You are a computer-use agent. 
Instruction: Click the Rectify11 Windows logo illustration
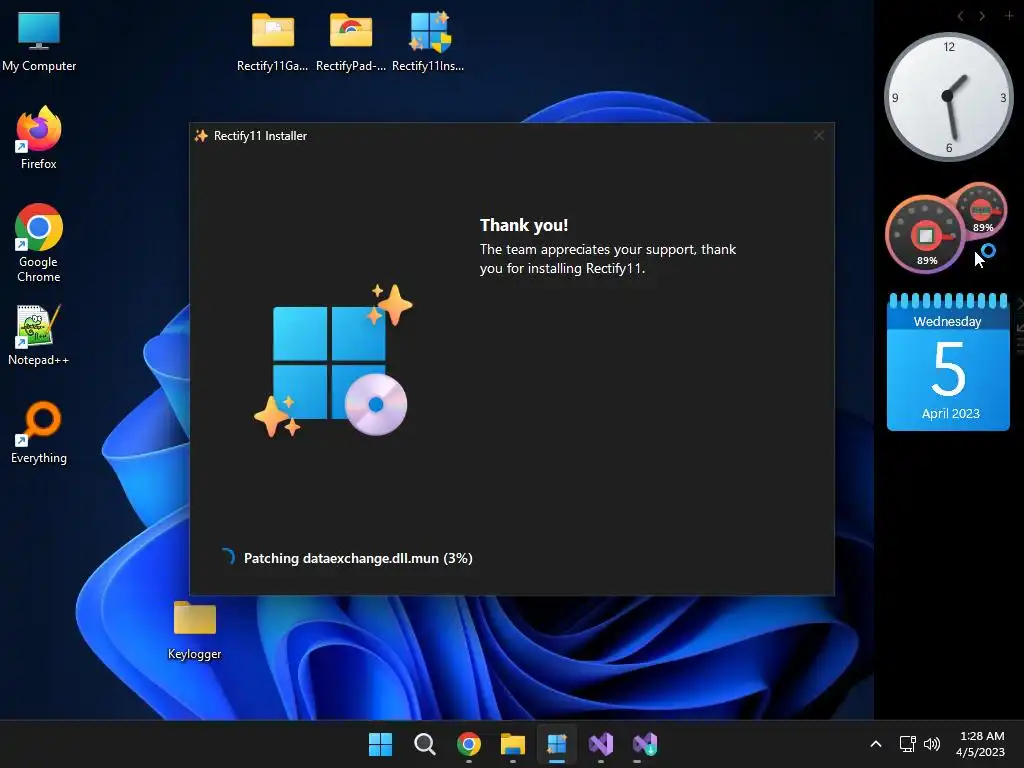[x=333, y=360]
